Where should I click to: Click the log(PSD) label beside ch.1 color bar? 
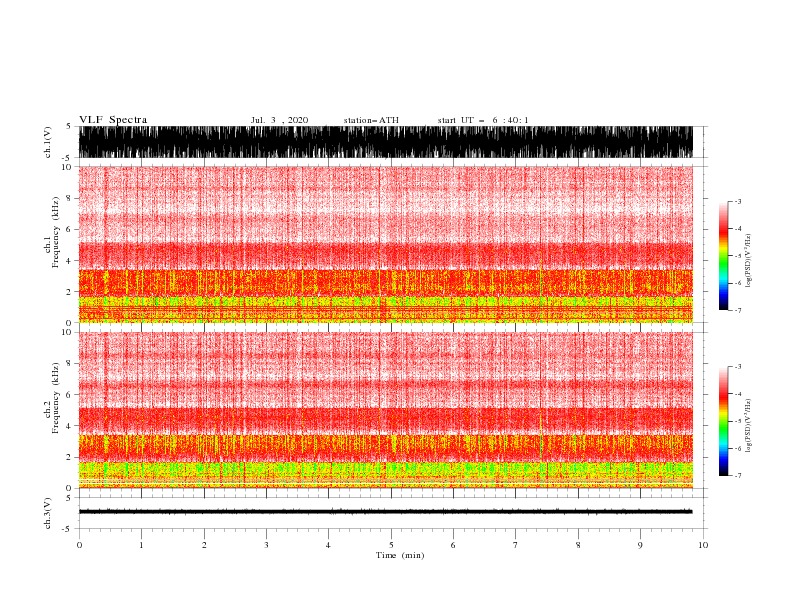pyautogui.click(x=749, y=261)
